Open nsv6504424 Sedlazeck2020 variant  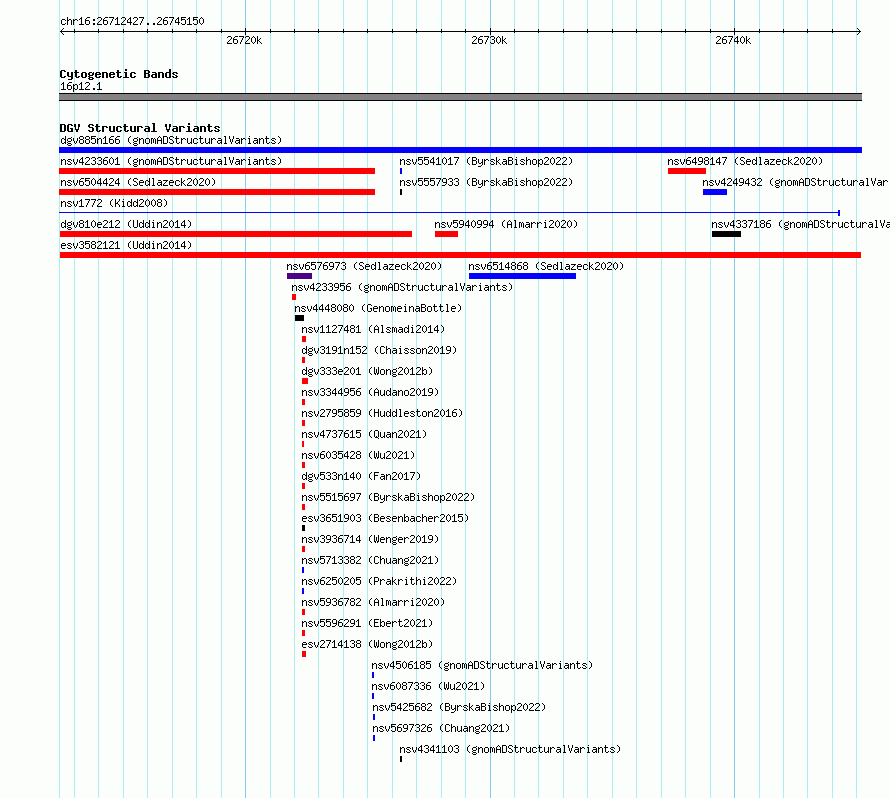point(138,182)
